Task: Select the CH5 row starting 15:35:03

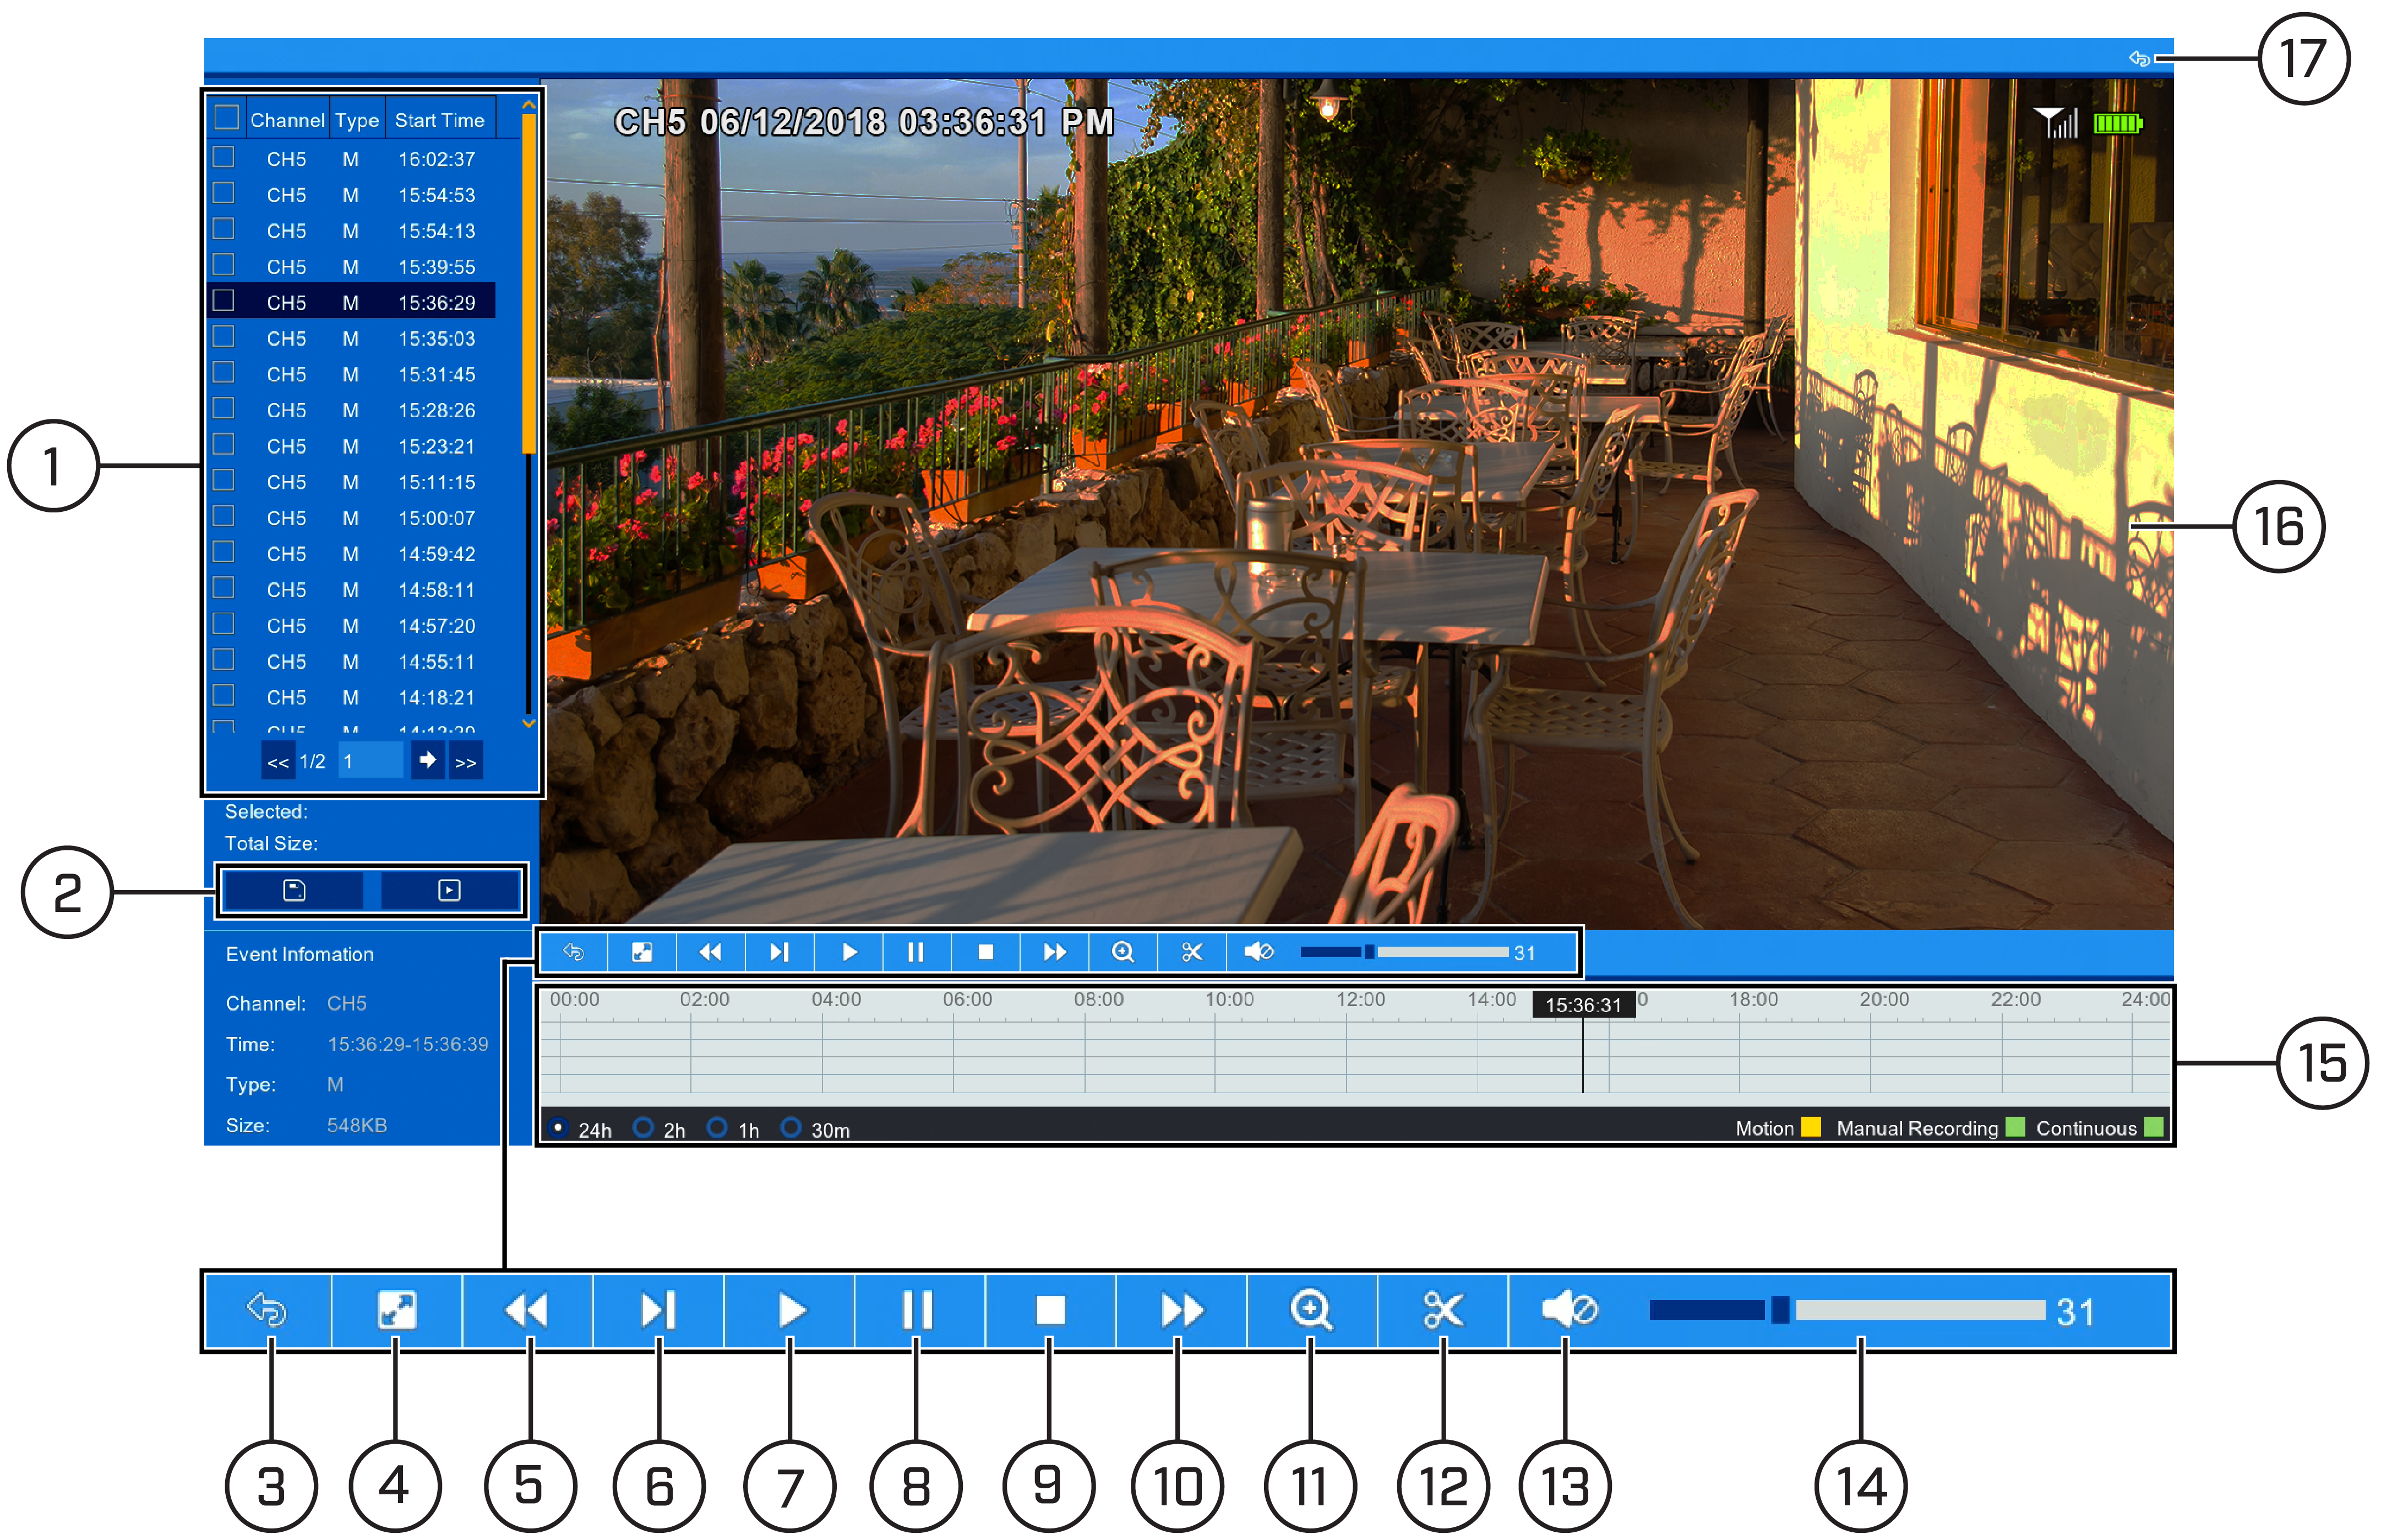Action: pos(351,338)
